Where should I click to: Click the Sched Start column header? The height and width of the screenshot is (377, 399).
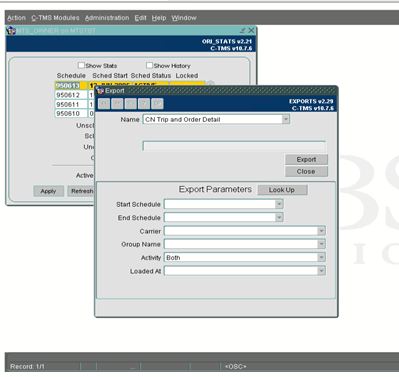click(x=110, y=76)
